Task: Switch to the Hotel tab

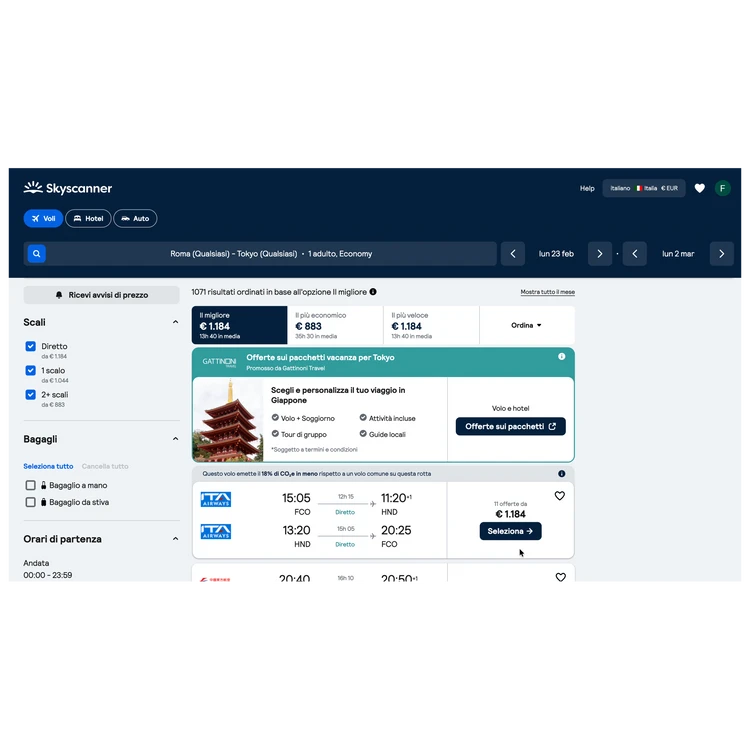Action: point(88,219)
